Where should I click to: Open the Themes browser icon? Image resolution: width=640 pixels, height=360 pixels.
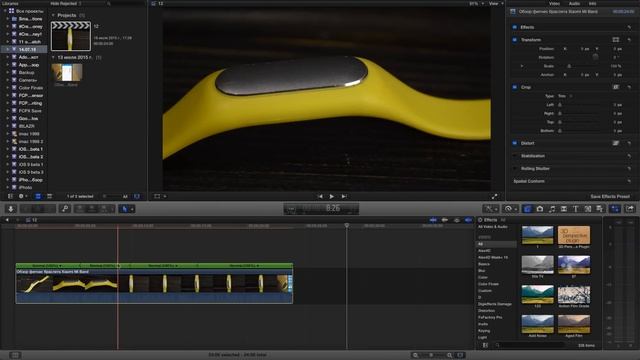click(x=600, y=209)
